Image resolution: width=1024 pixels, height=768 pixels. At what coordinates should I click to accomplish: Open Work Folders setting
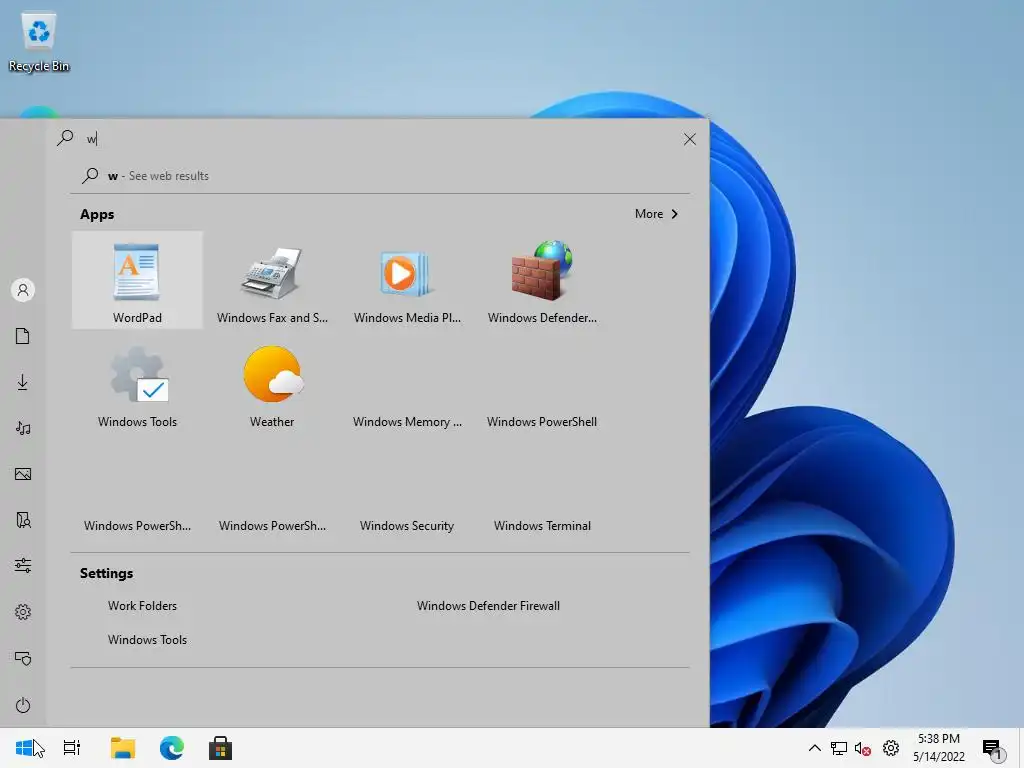pyautogui.click(x=142, y=605)
